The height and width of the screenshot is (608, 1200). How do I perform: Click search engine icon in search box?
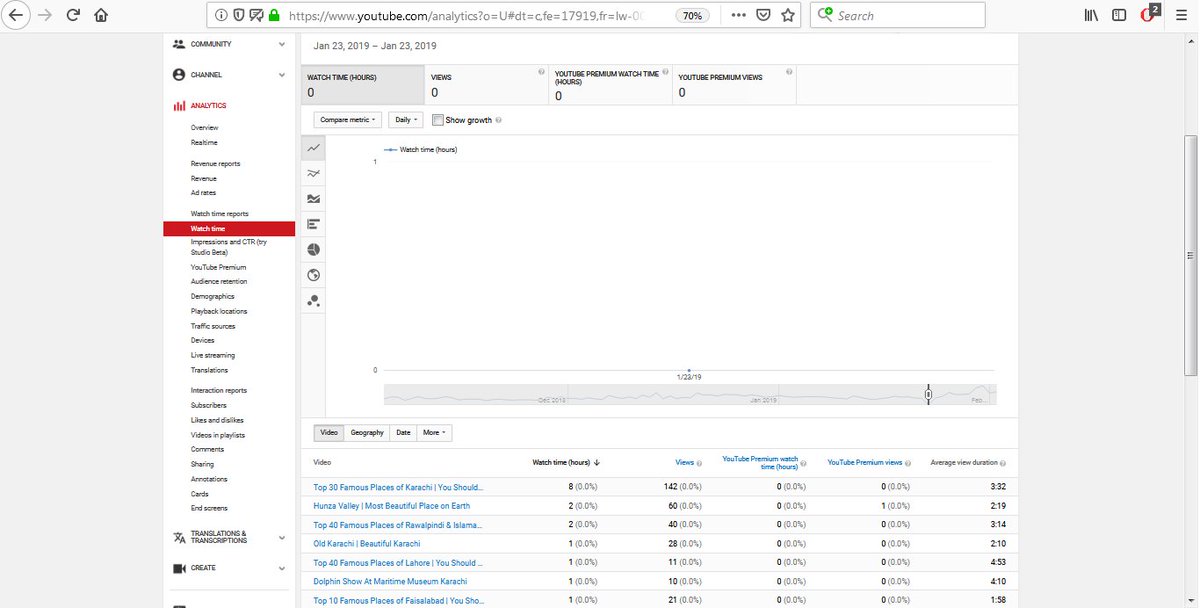[x=825, y=15]
